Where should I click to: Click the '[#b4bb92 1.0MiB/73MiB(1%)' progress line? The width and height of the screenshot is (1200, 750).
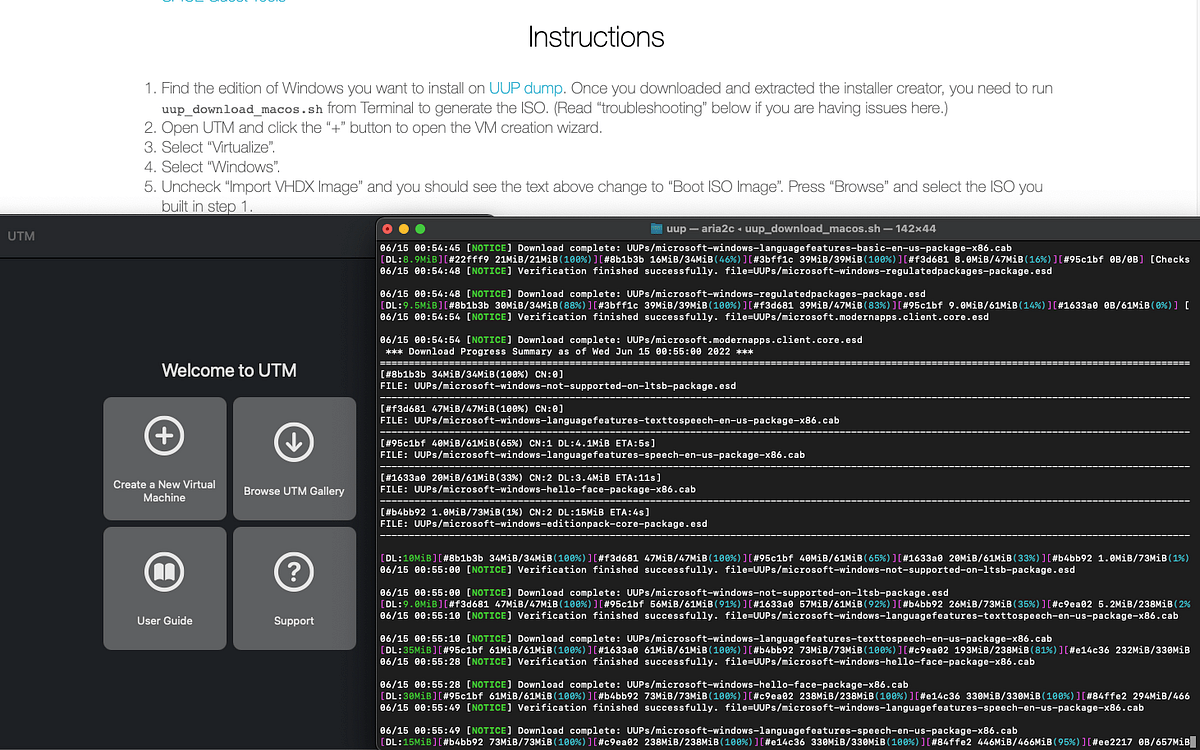coord(517,512)
